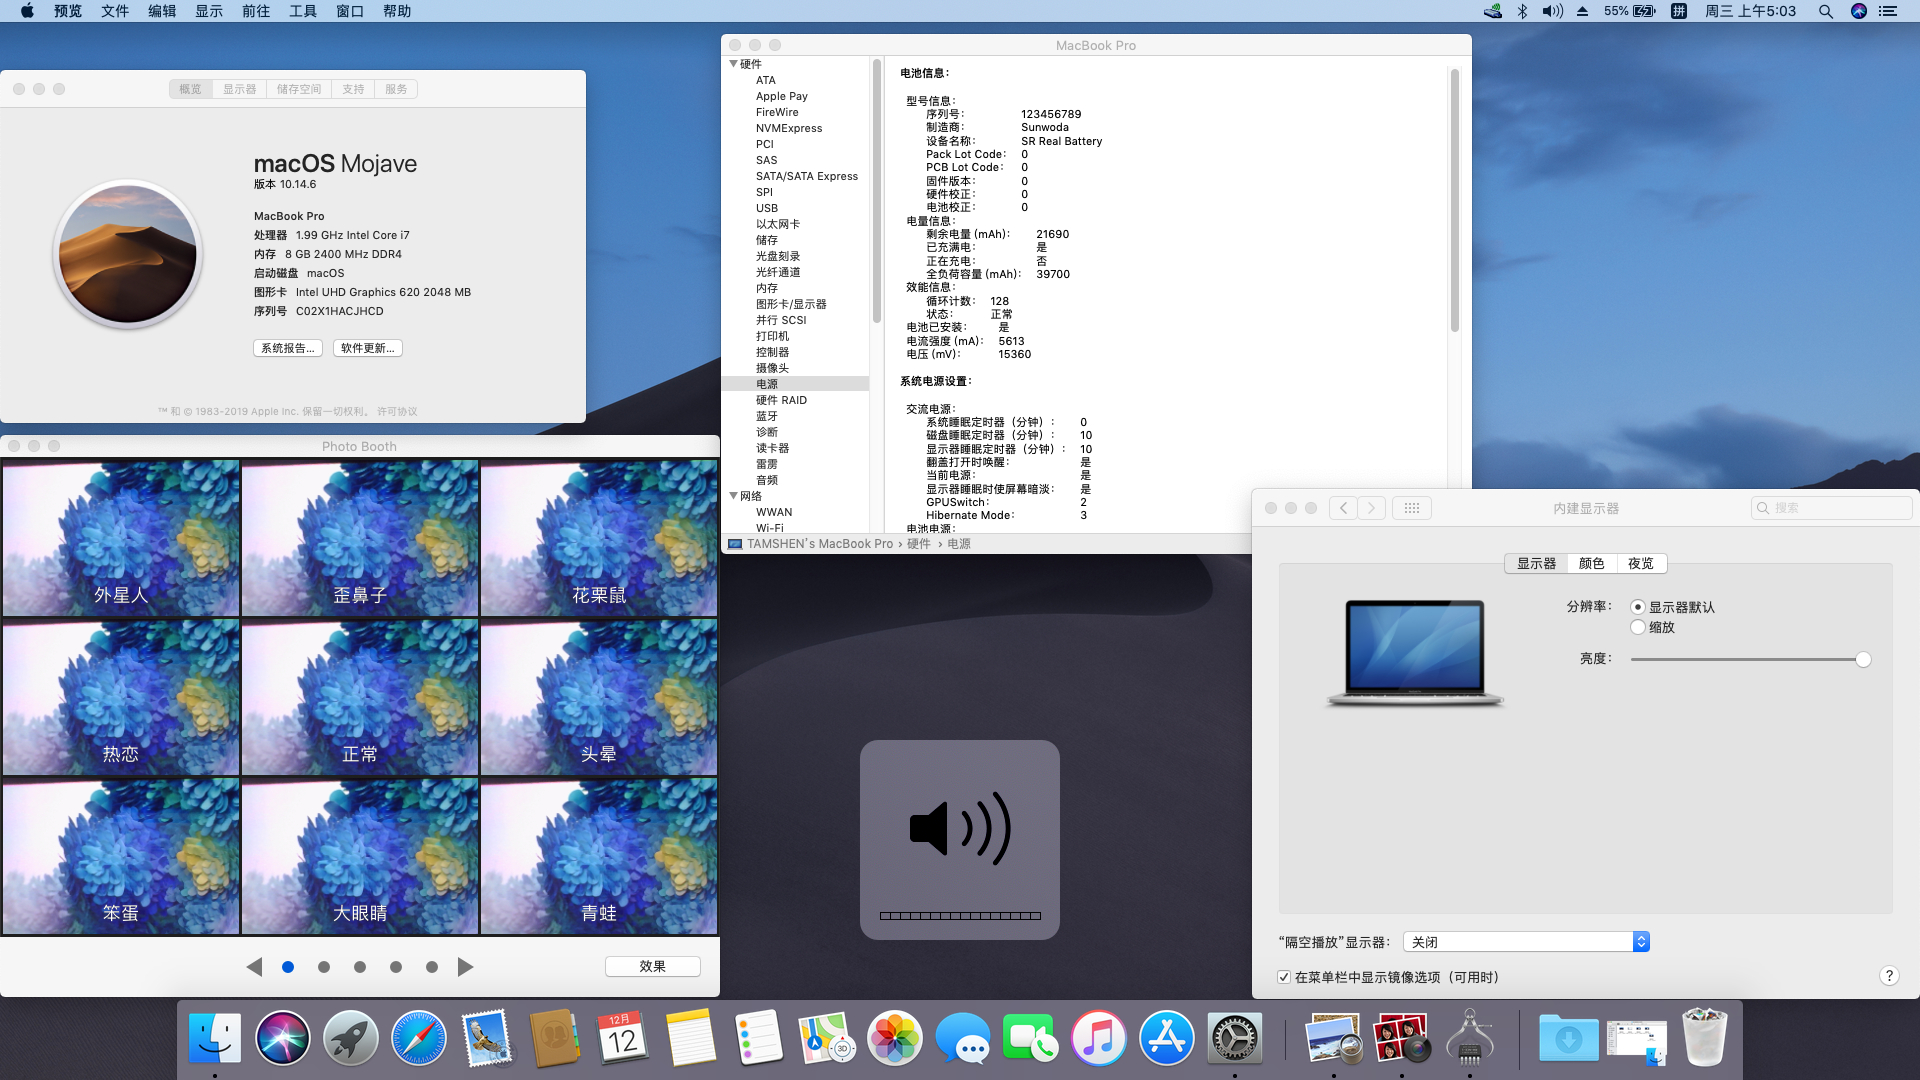The height and width of the screenshot is (1080, 1920).
Task: Open Maps app in the Dock
Action: coord(826,1038)
